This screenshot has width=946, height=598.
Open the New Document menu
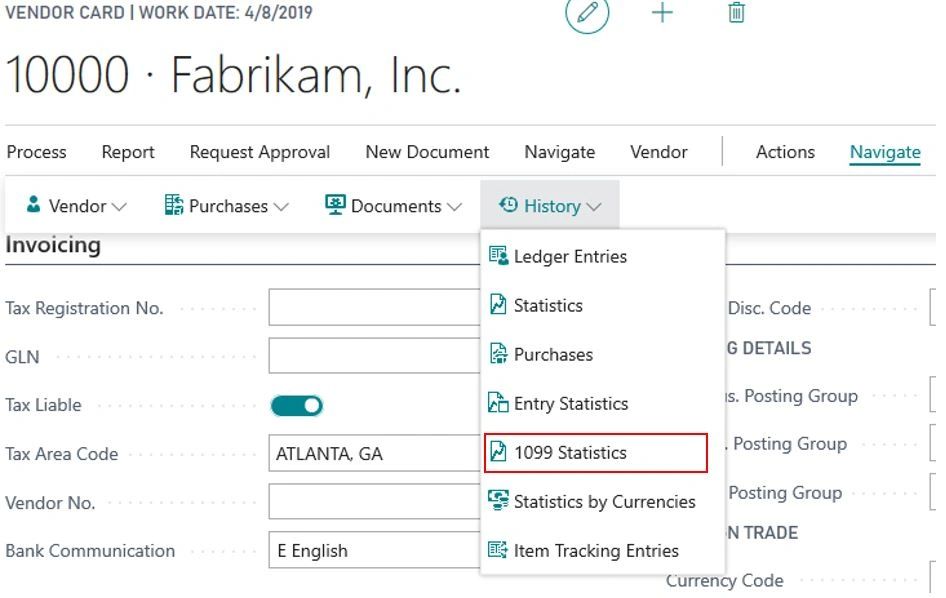(x=427, y=152)
